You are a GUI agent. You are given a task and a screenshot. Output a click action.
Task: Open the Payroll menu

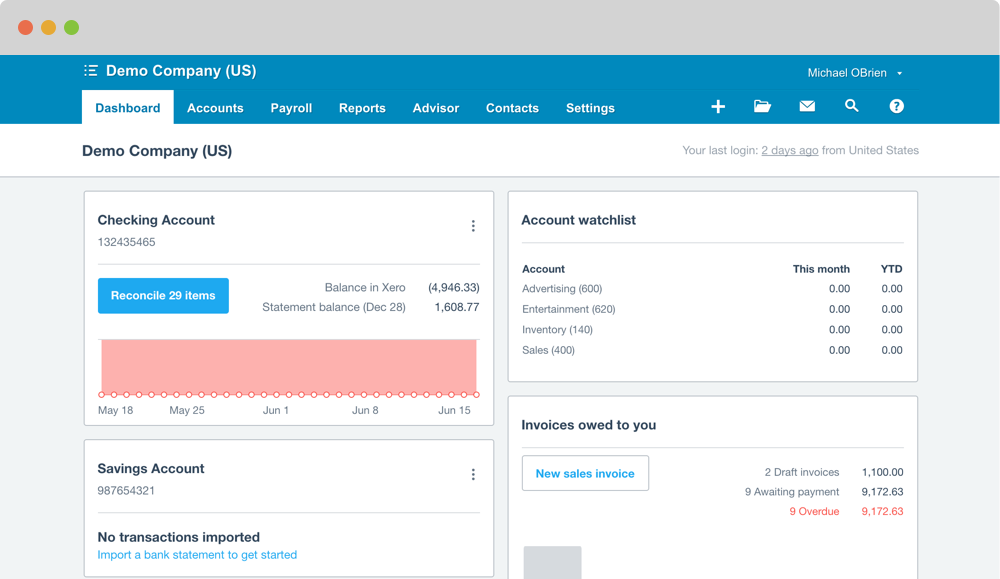point(291,108)
